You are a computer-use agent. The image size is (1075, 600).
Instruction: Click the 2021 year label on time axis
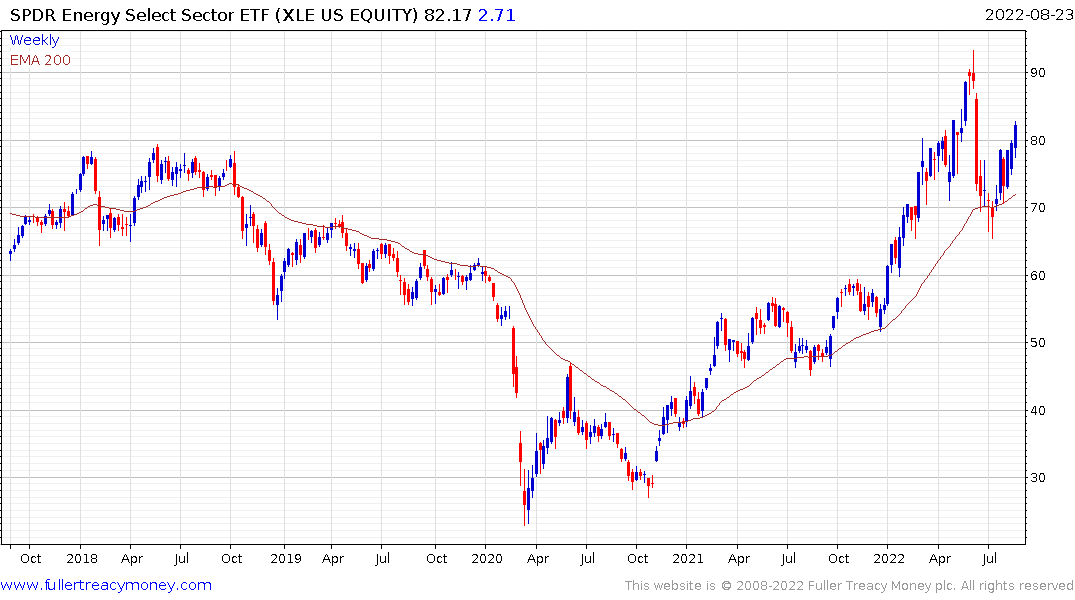click(x=688, y=558)
